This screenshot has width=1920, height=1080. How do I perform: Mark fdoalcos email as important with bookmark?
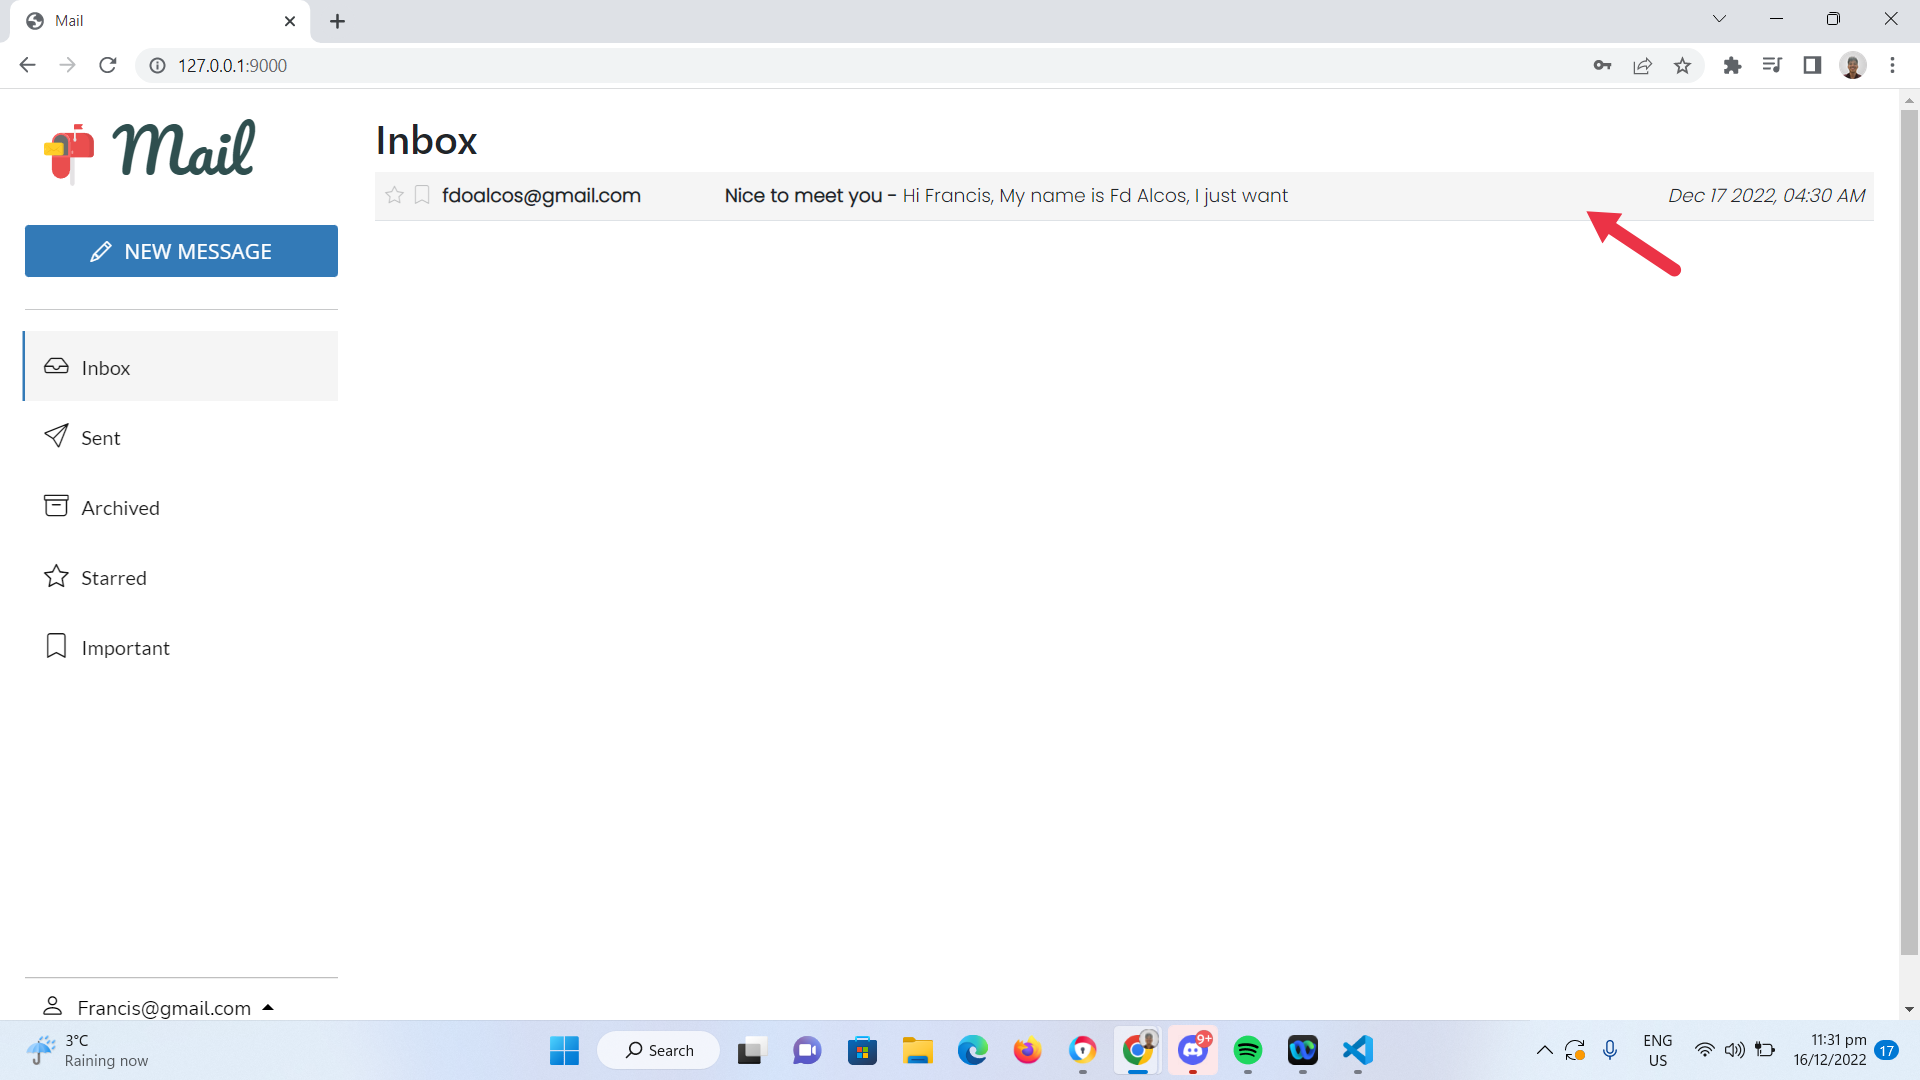[x=422, y=195]
